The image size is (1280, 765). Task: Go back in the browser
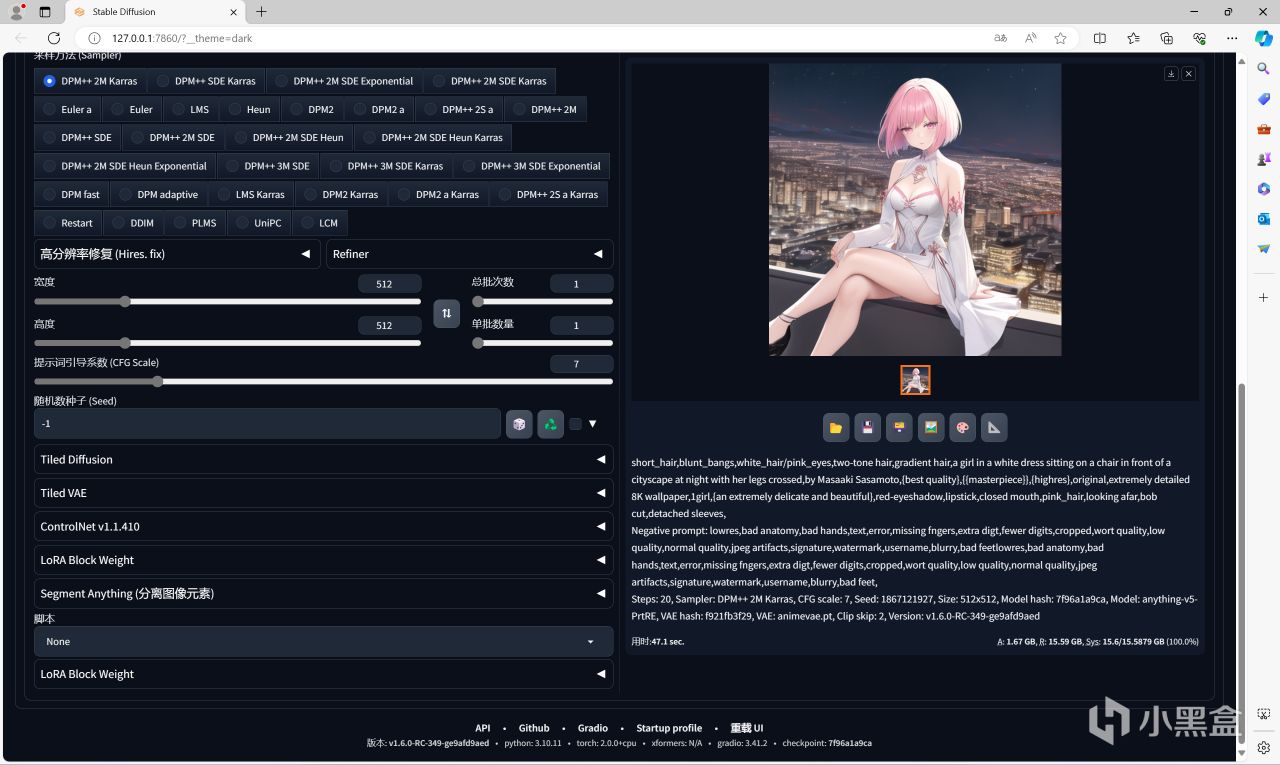click(x=21, y=38)
